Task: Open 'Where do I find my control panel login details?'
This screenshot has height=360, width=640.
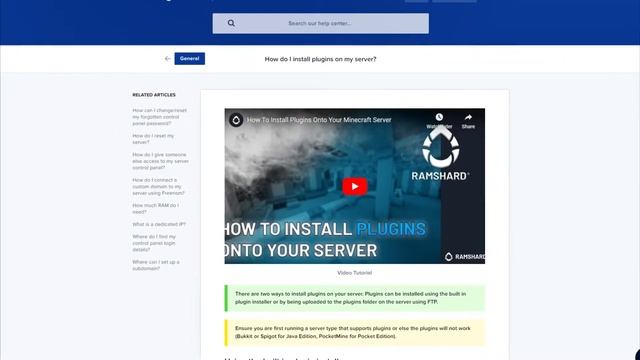Action: coord(154,243)
